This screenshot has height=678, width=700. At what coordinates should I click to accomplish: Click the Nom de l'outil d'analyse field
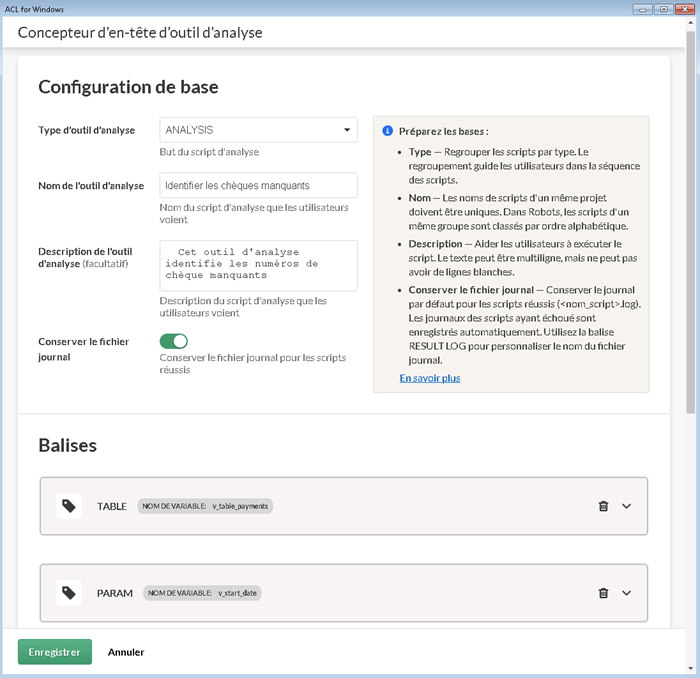pos(258,185)
